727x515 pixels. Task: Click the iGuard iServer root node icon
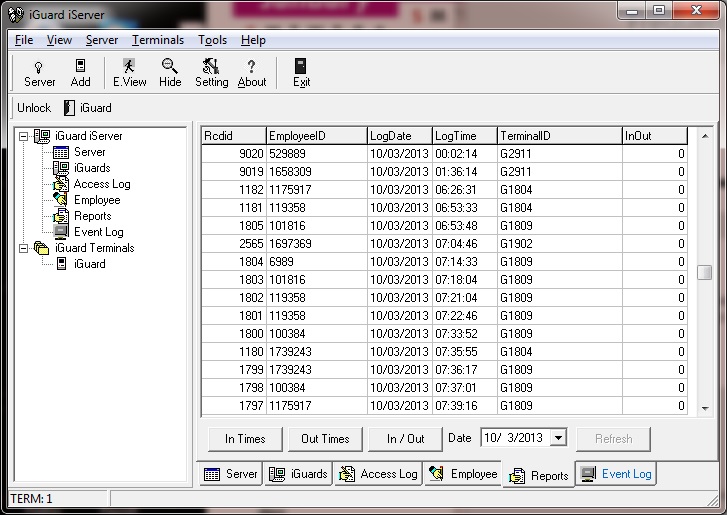click(x=42, y=136)
